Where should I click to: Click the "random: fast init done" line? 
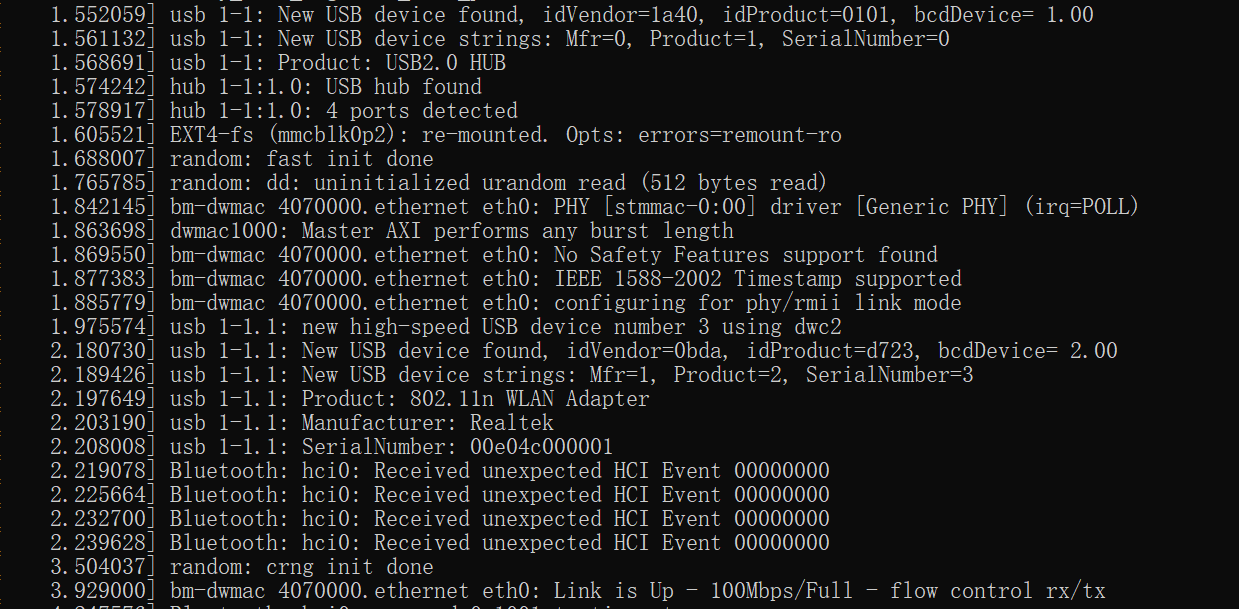(242, 159)
